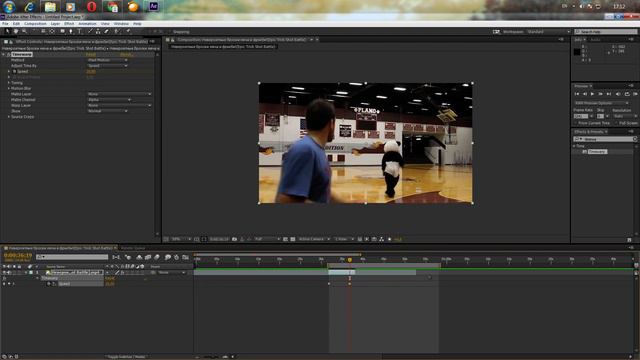This screenshot has height=360, width=640.
Task: Switch to the Audio tab beside Info
Action: pyautogui.click(x=596, y=40)
